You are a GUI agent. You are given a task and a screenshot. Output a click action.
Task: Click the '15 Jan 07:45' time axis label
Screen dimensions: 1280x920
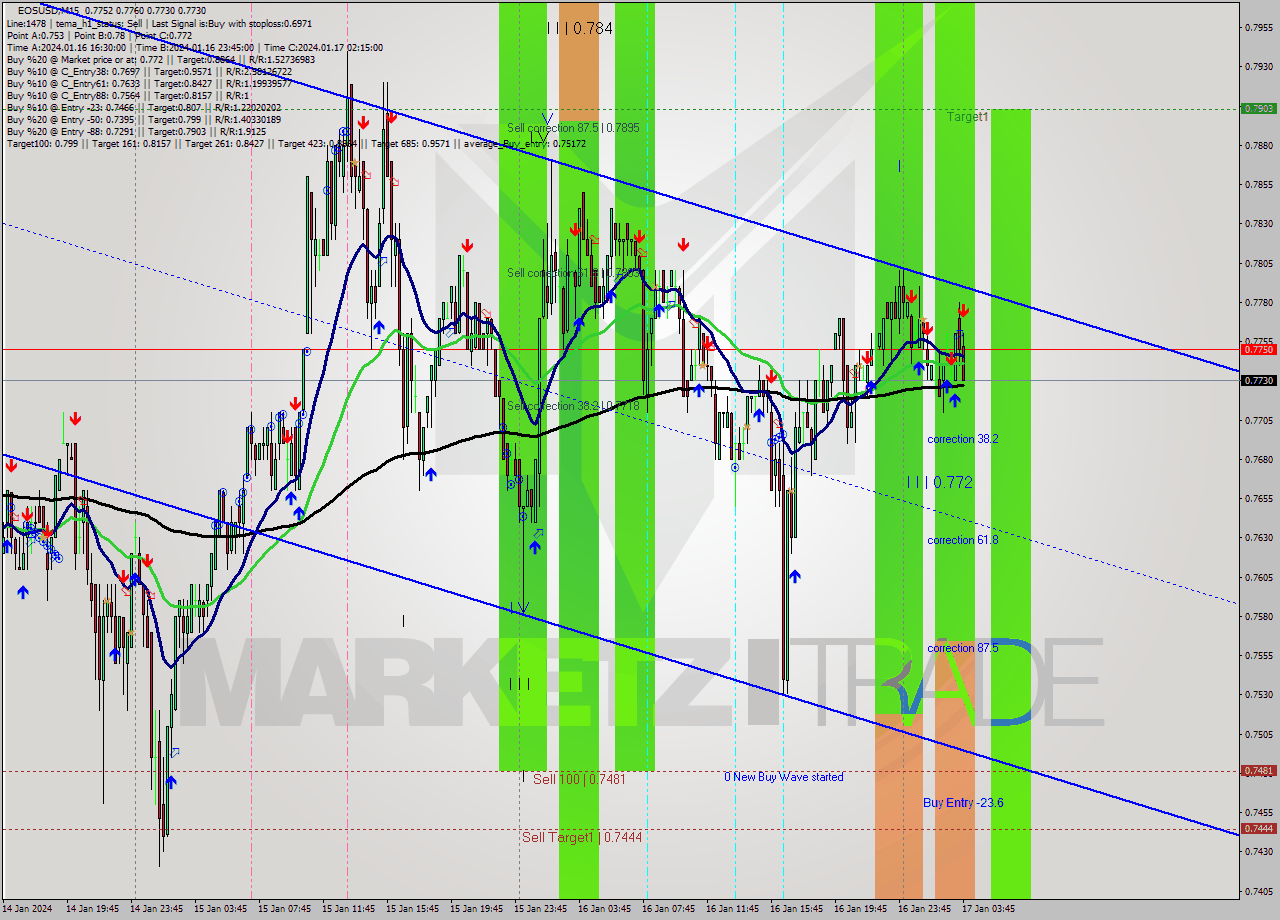(x=285, y=909)
